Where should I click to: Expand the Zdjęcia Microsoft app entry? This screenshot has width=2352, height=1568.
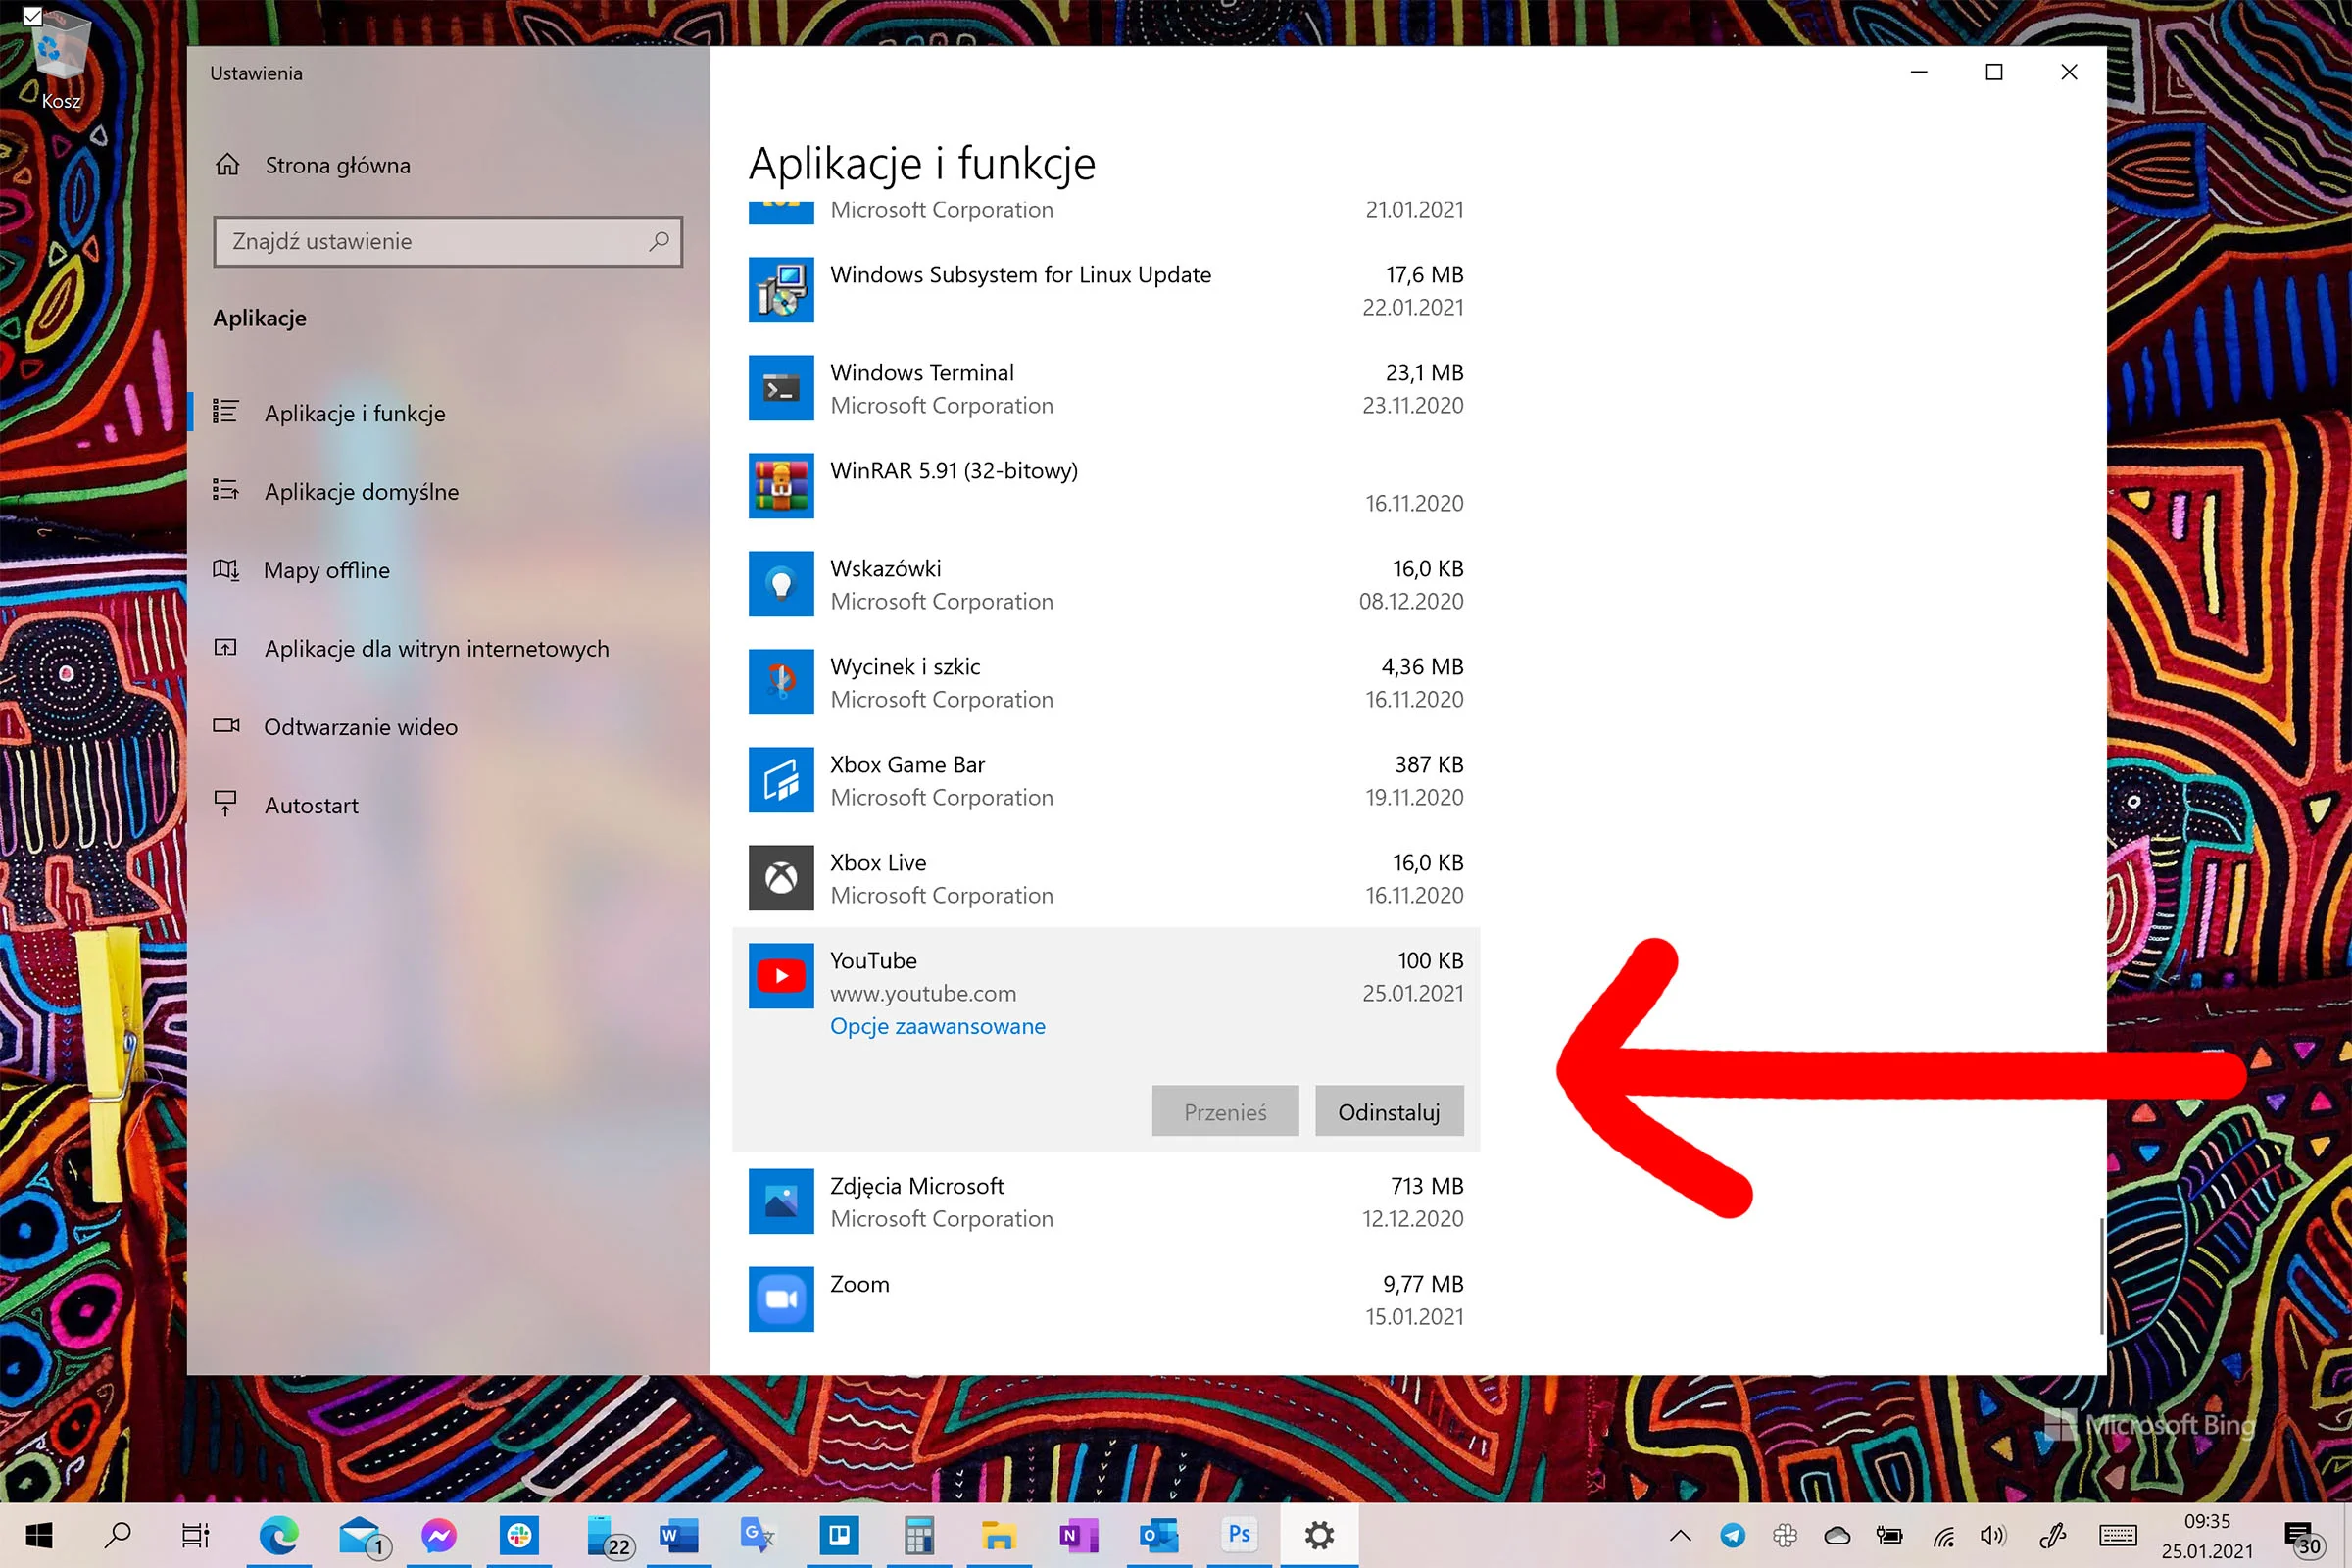click(1106, 1201)
